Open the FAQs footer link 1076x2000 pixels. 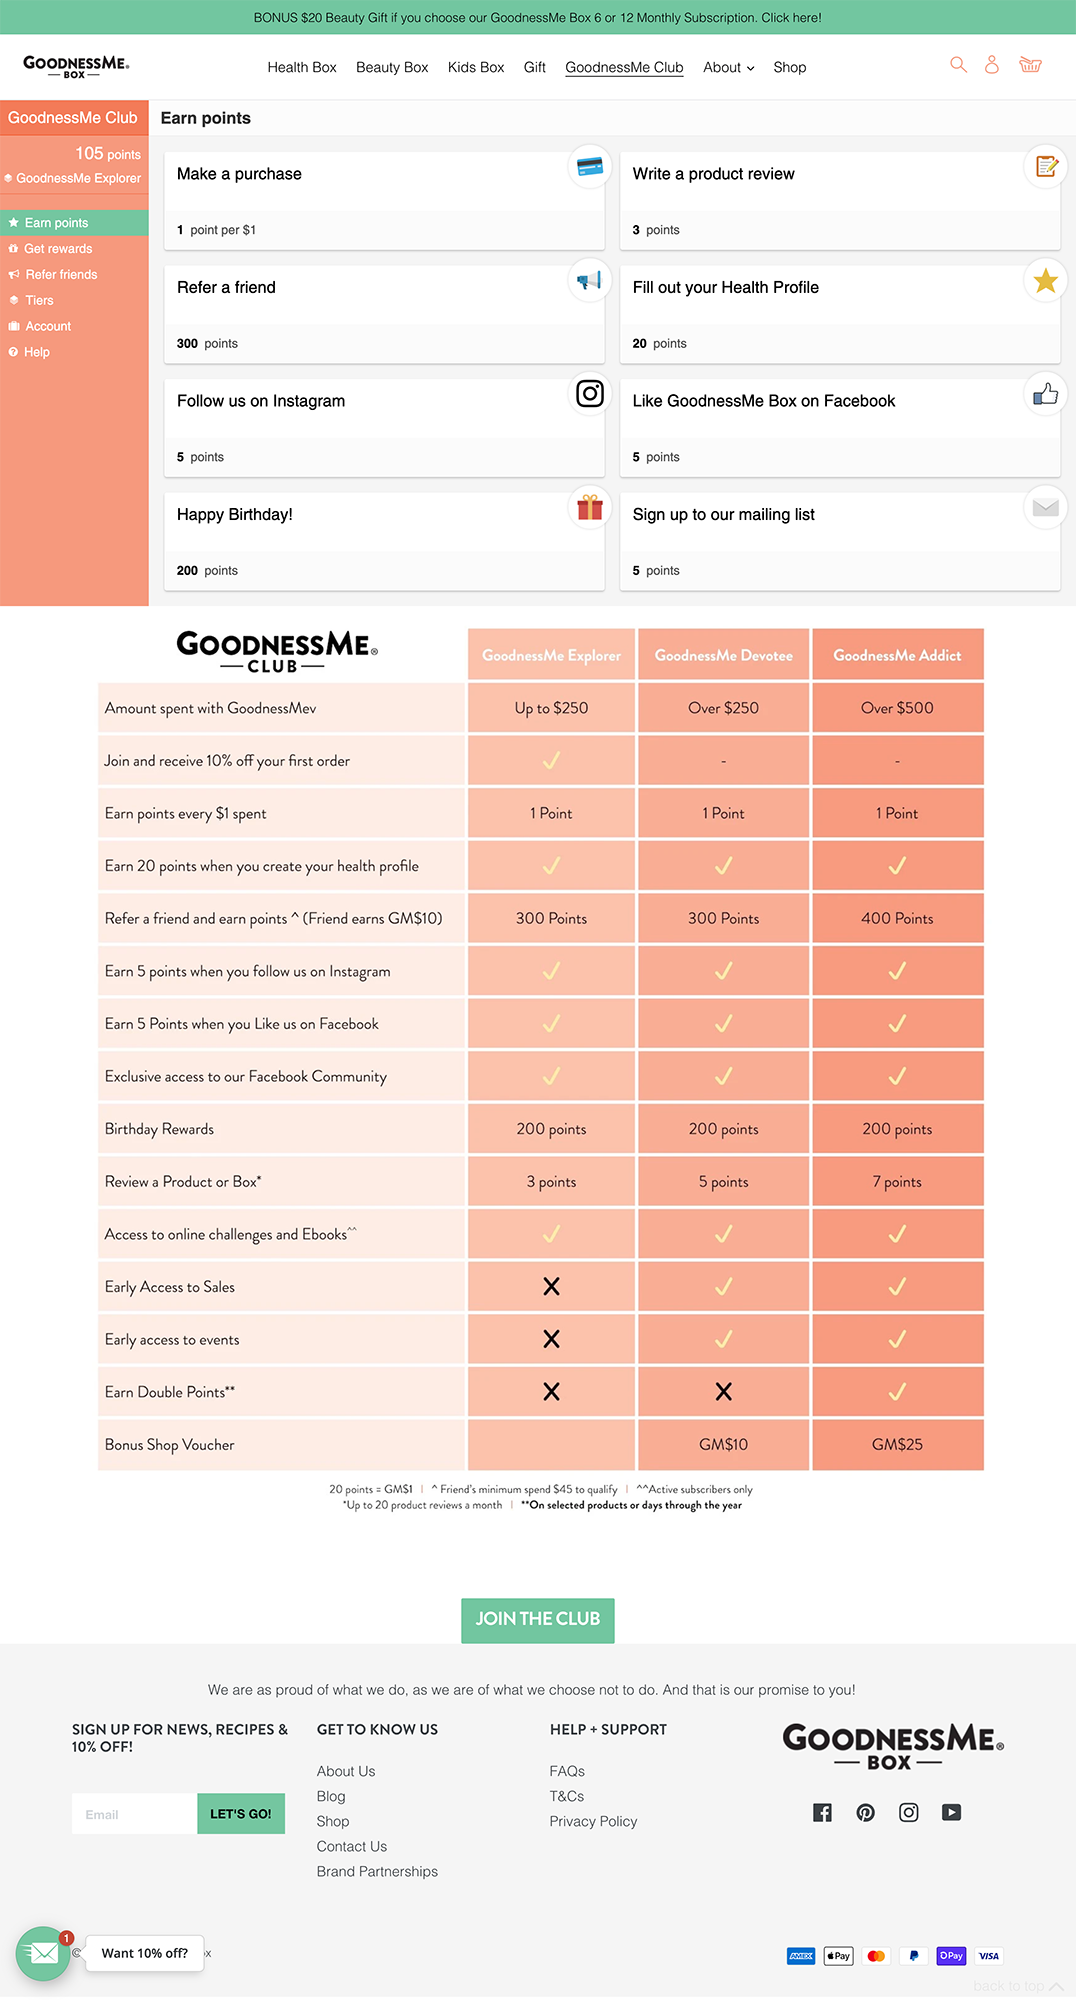coord(567,1771)
